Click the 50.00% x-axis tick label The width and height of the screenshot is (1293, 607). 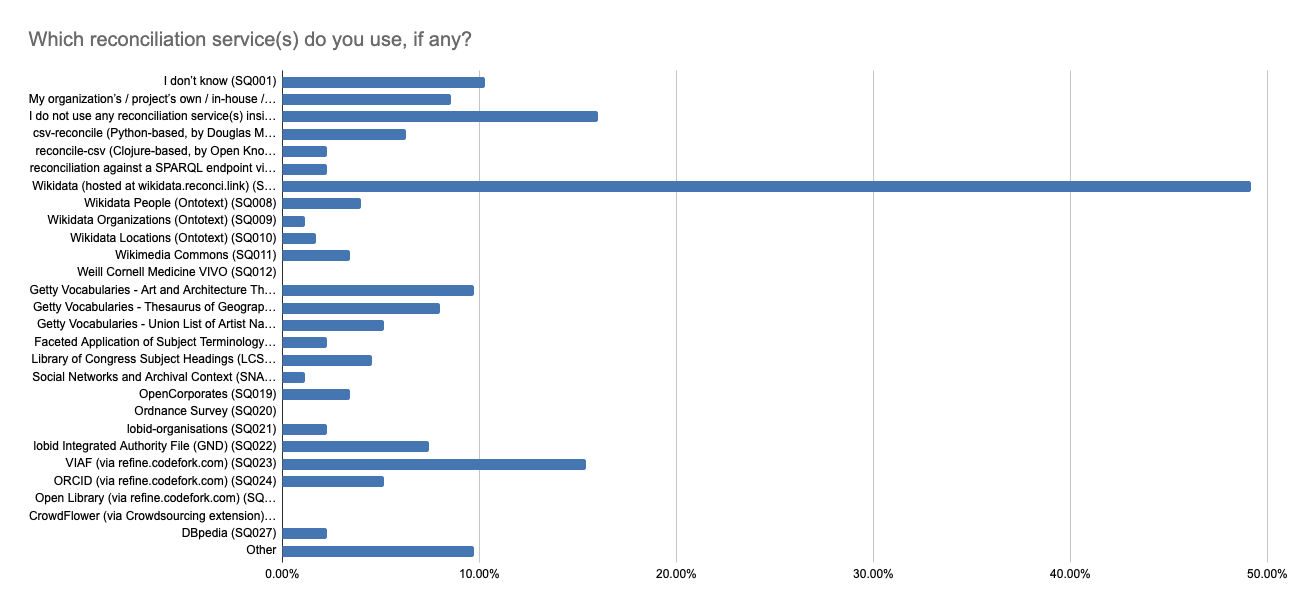pyautogui.click(x=1266, y=574)
